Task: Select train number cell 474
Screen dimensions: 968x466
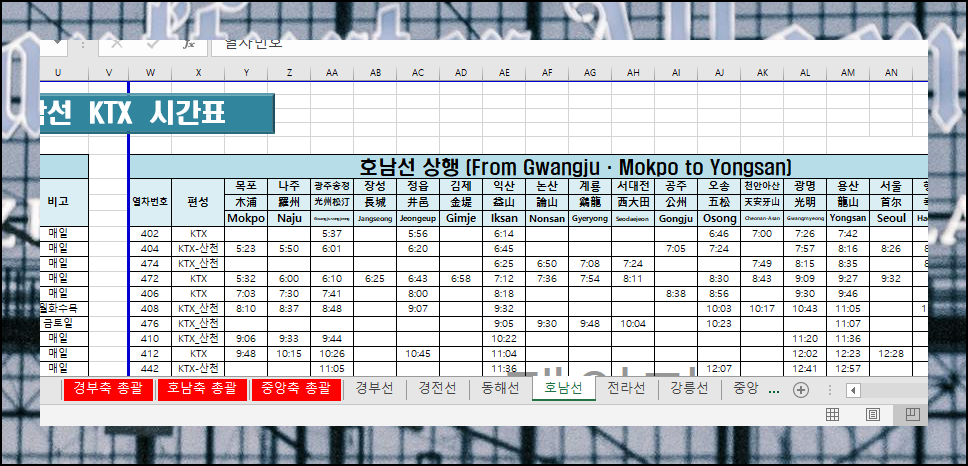Action: (x=150, y=264)
